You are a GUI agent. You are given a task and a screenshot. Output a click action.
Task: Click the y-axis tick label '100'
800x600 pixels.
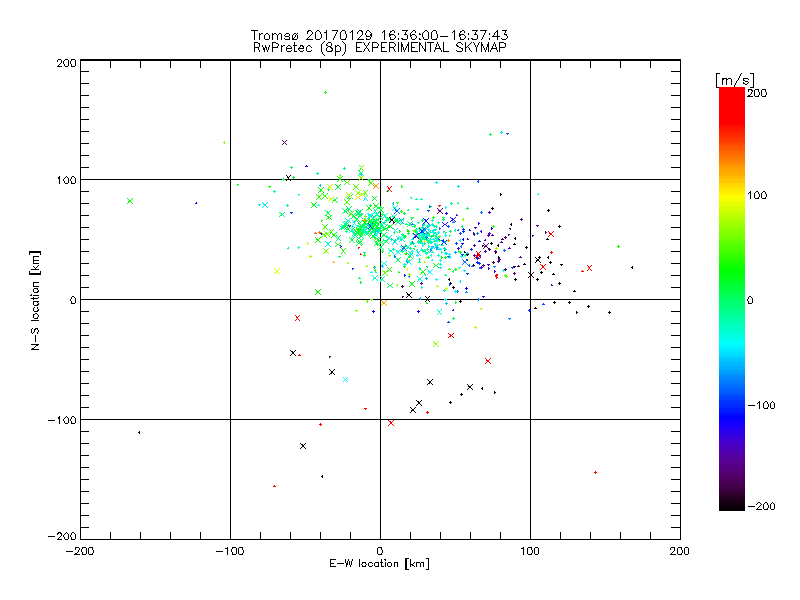point(66,180)
